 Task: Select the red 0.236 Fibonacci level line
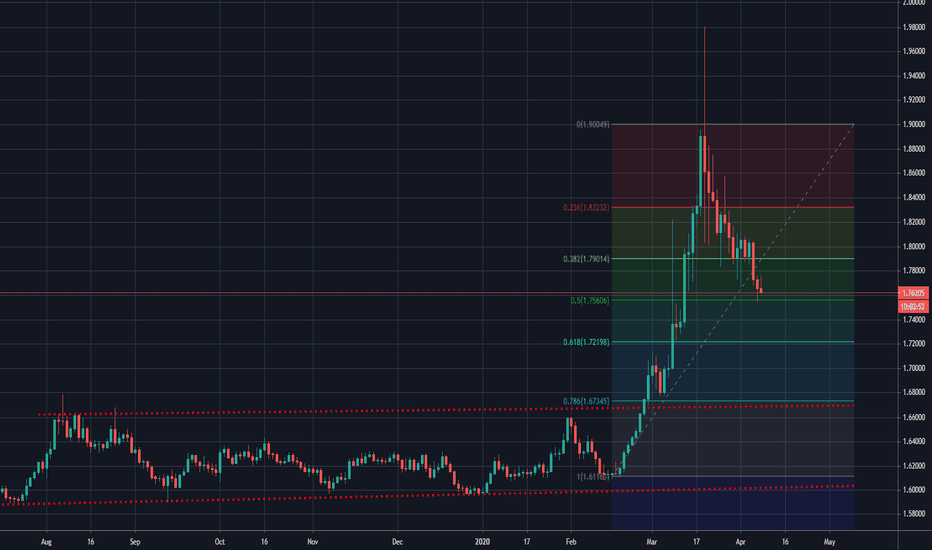tap(733, 208)
